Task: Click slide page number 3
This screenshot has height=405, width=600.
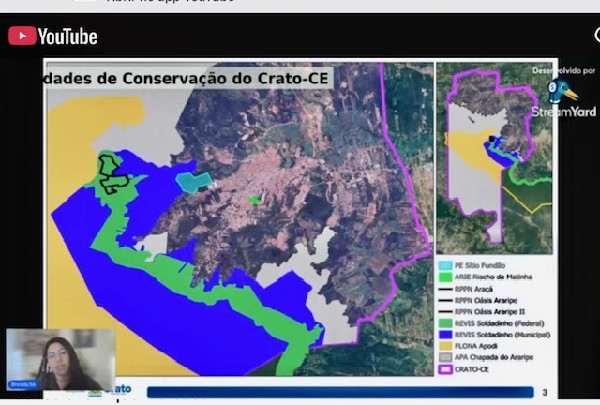Action: pos(543,391)
